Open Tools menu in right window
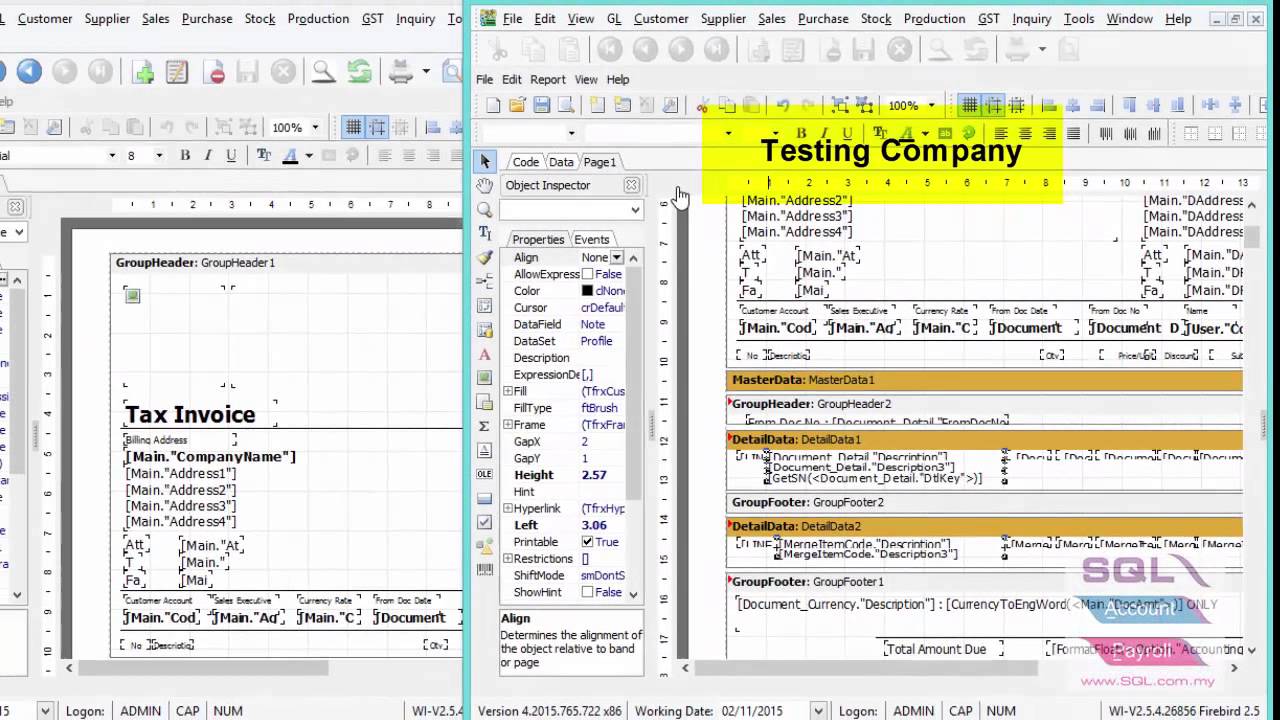The width and height of the screenshot is (1280, 720). (1079, 18)
